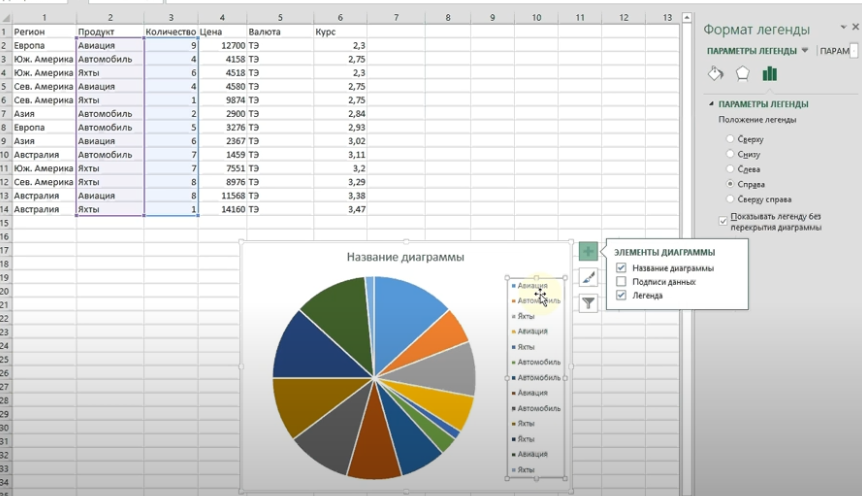Open task pane options arrow beside close
This screenshot has height=496, width=862.
click(x=842, y=28)
